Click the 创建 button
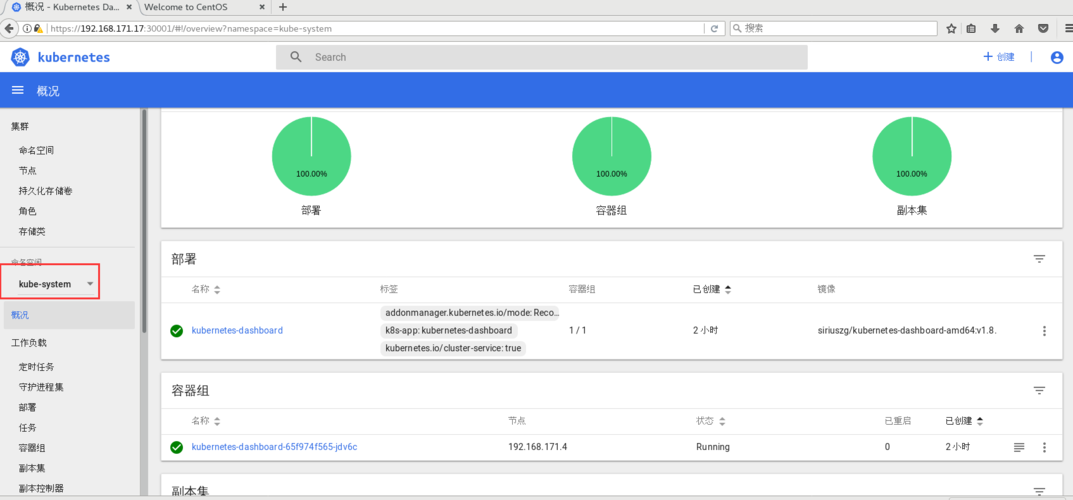 998,57
